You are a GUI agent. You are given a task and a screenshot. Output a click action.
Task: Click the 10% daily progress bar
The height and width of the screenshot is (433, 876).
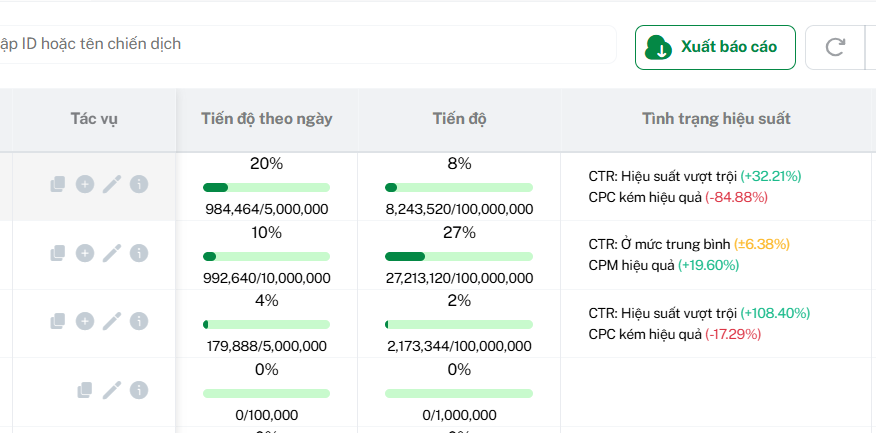point(266,256)
